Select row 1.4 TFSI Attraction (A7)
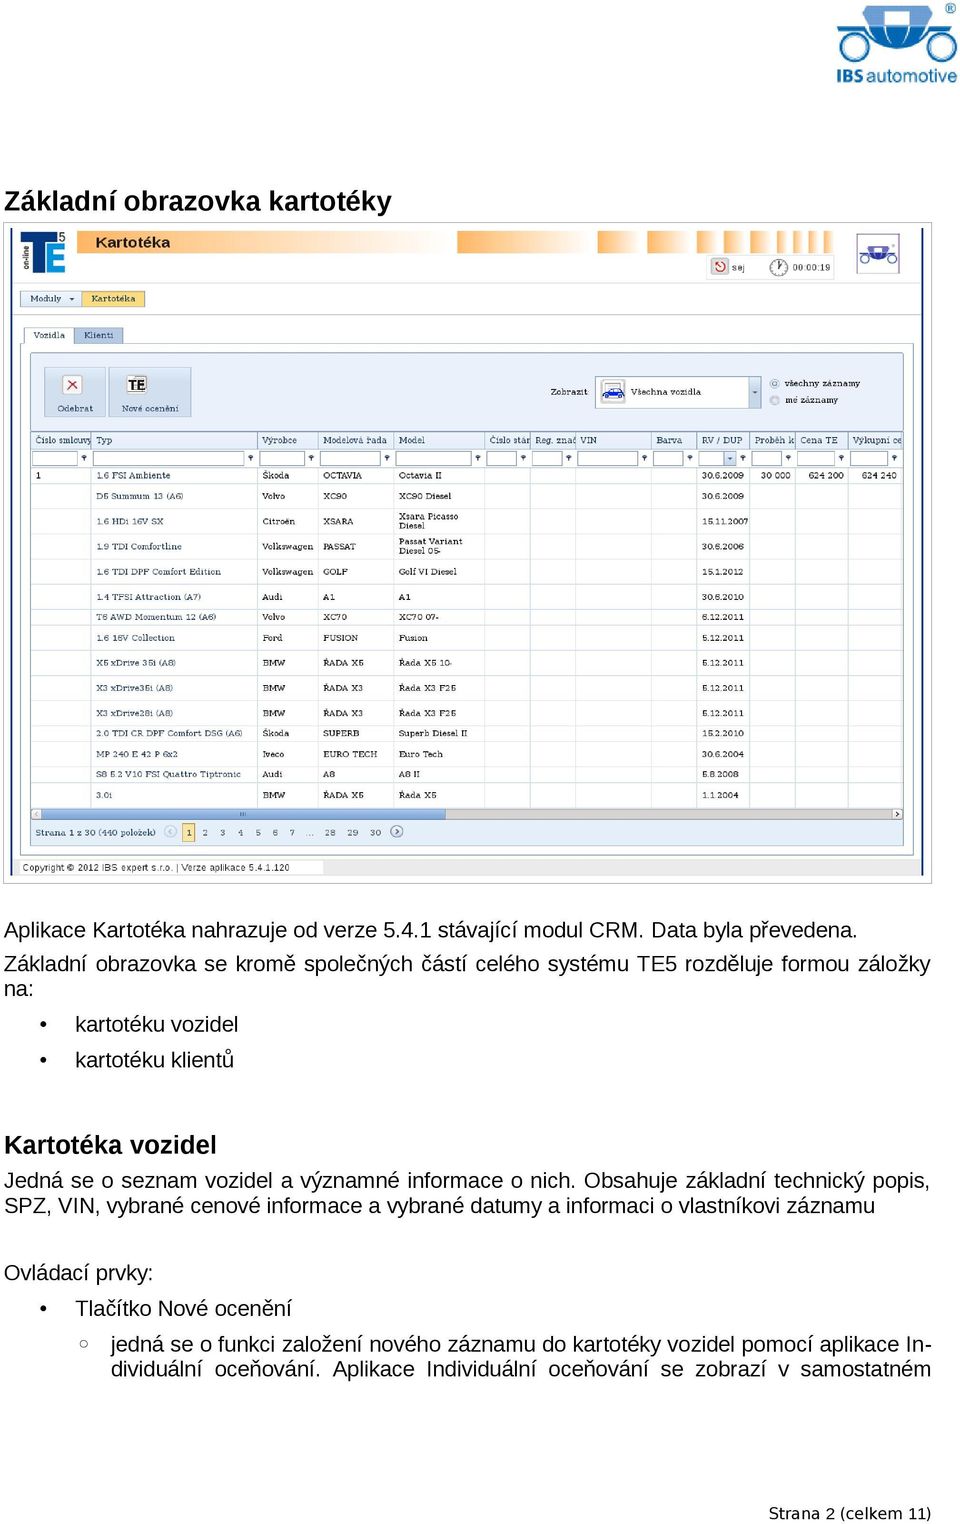The height and width of the screenshot is (1524, 960). tap(468, 597)
